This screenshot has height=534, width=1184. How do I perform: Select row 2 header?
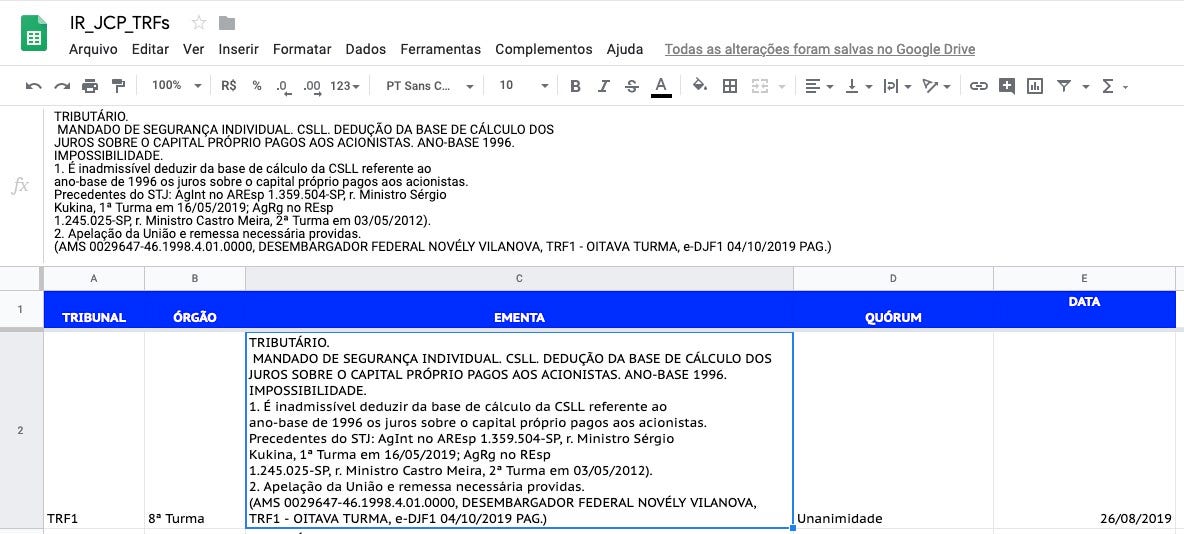[20, 431]
